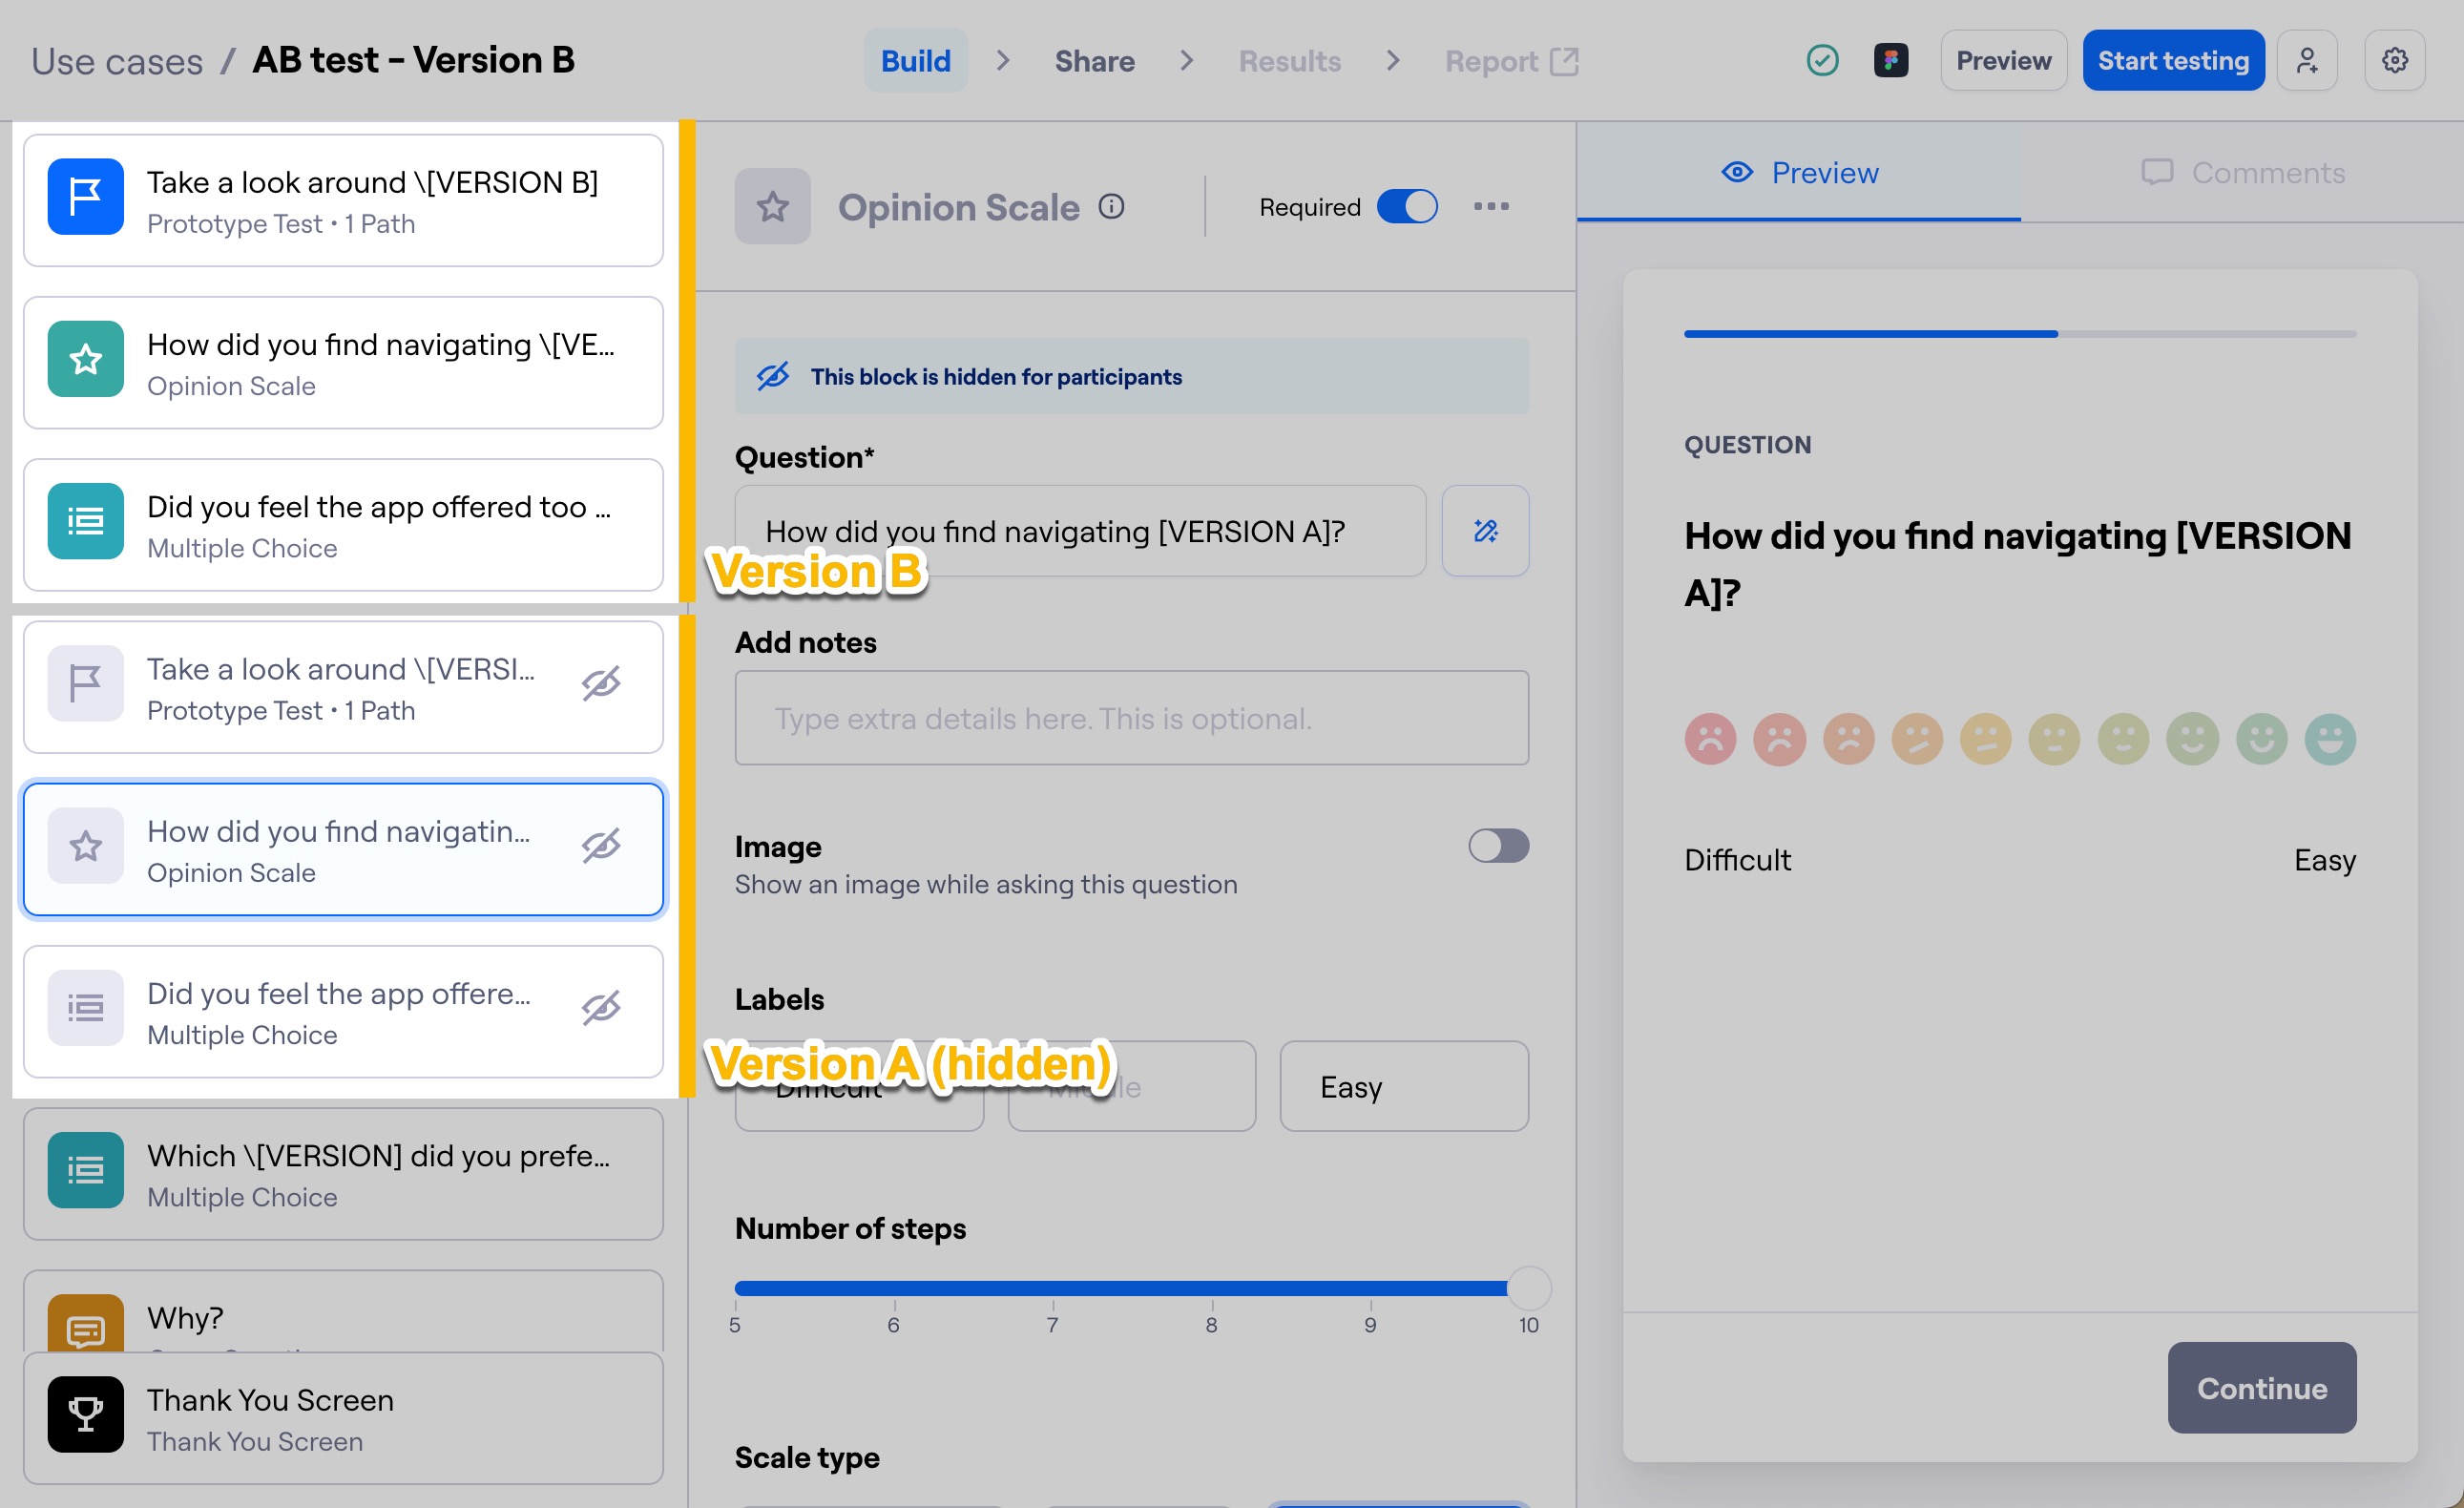Unhide the hidden 'Did you feel the app offere...' block
This screenshot has height=1508, width=2464.
tap(601, 1008)
